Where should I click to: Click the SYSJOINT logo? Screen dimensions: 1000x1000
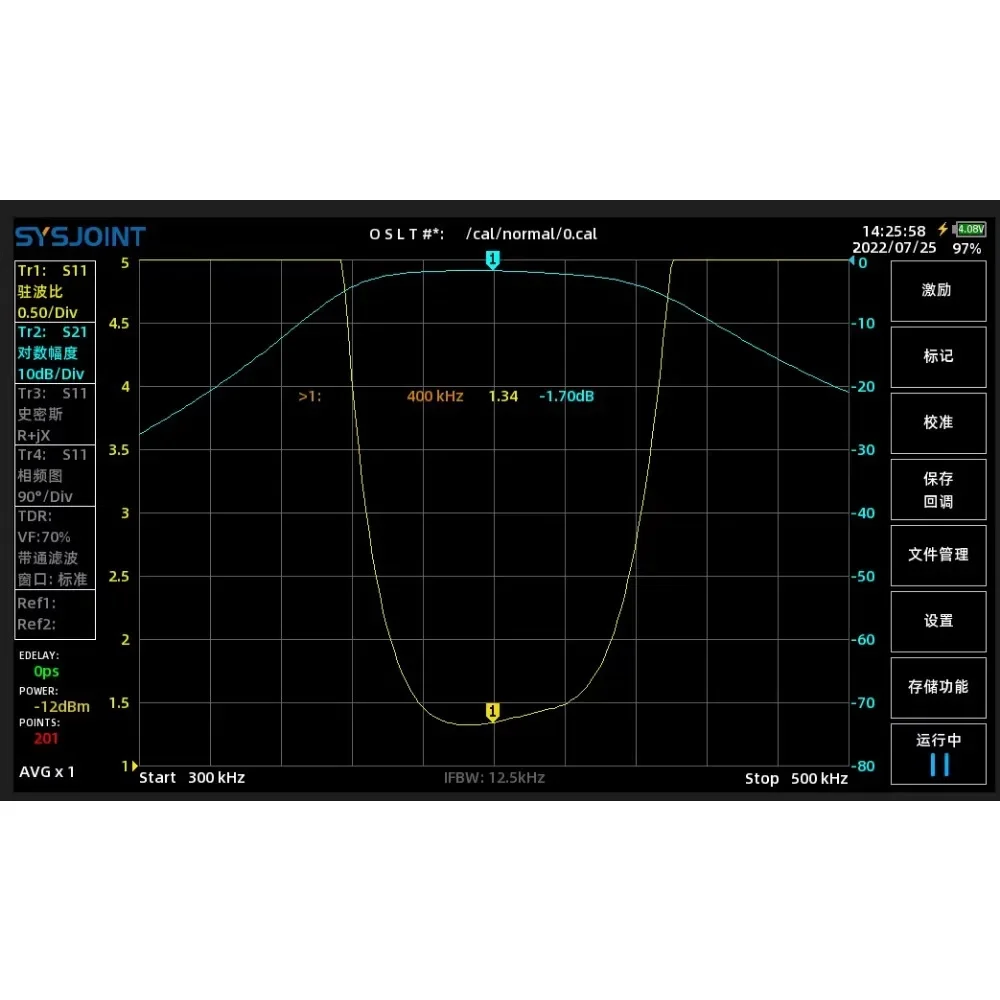80,237
